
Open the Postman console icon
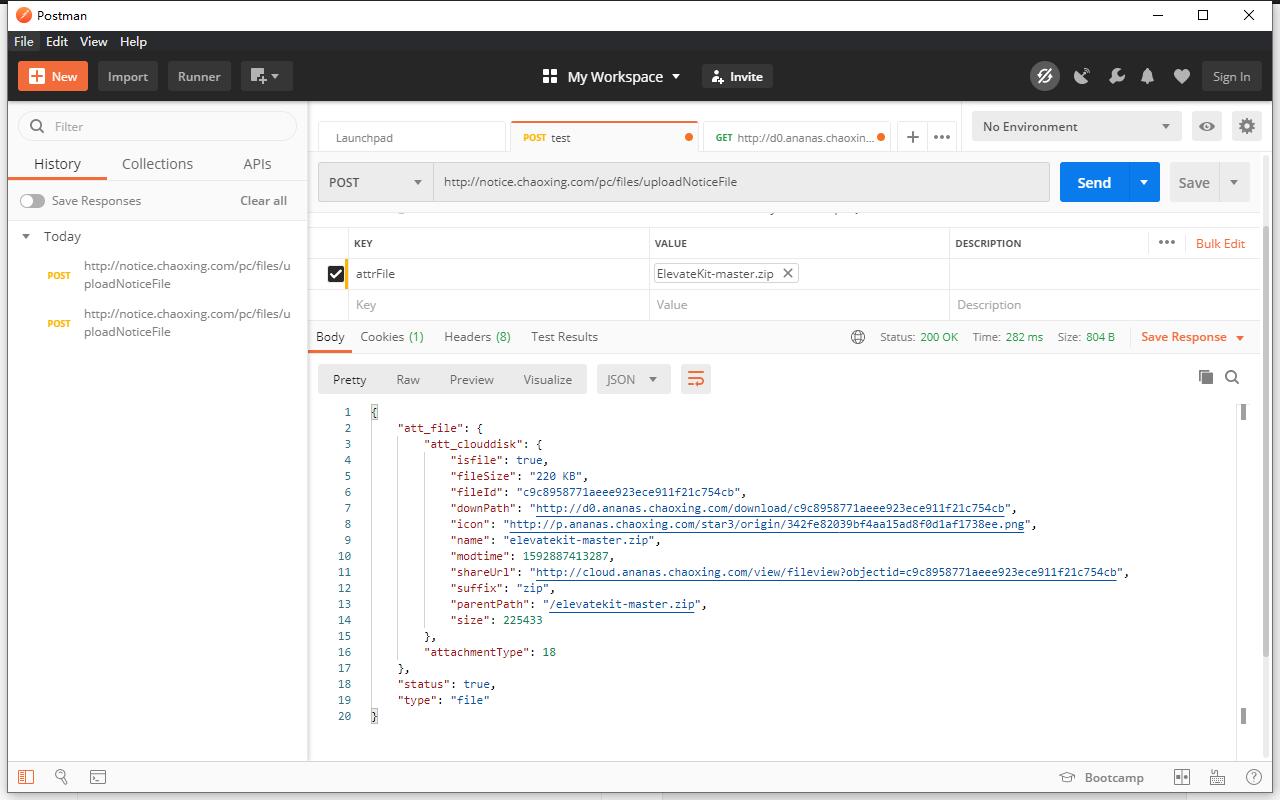98,777
